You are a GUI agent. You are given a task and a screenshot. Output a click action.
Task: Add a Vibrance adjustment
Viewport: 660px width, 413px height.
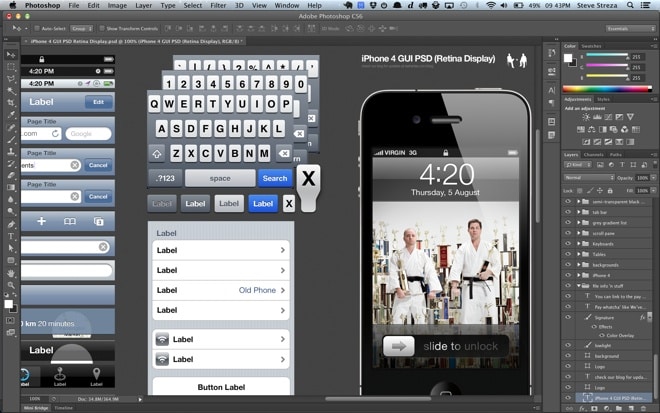click(630, 117)
